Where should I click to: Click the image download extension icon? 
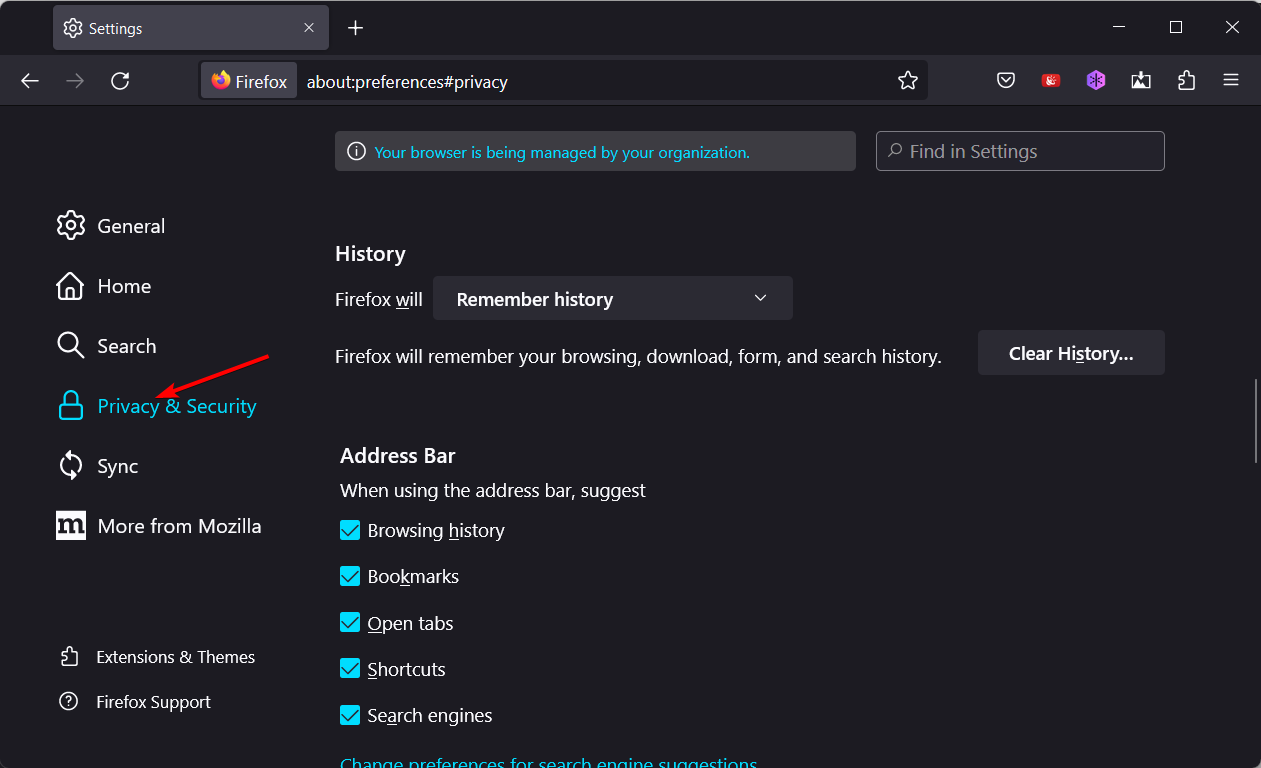1141,81
